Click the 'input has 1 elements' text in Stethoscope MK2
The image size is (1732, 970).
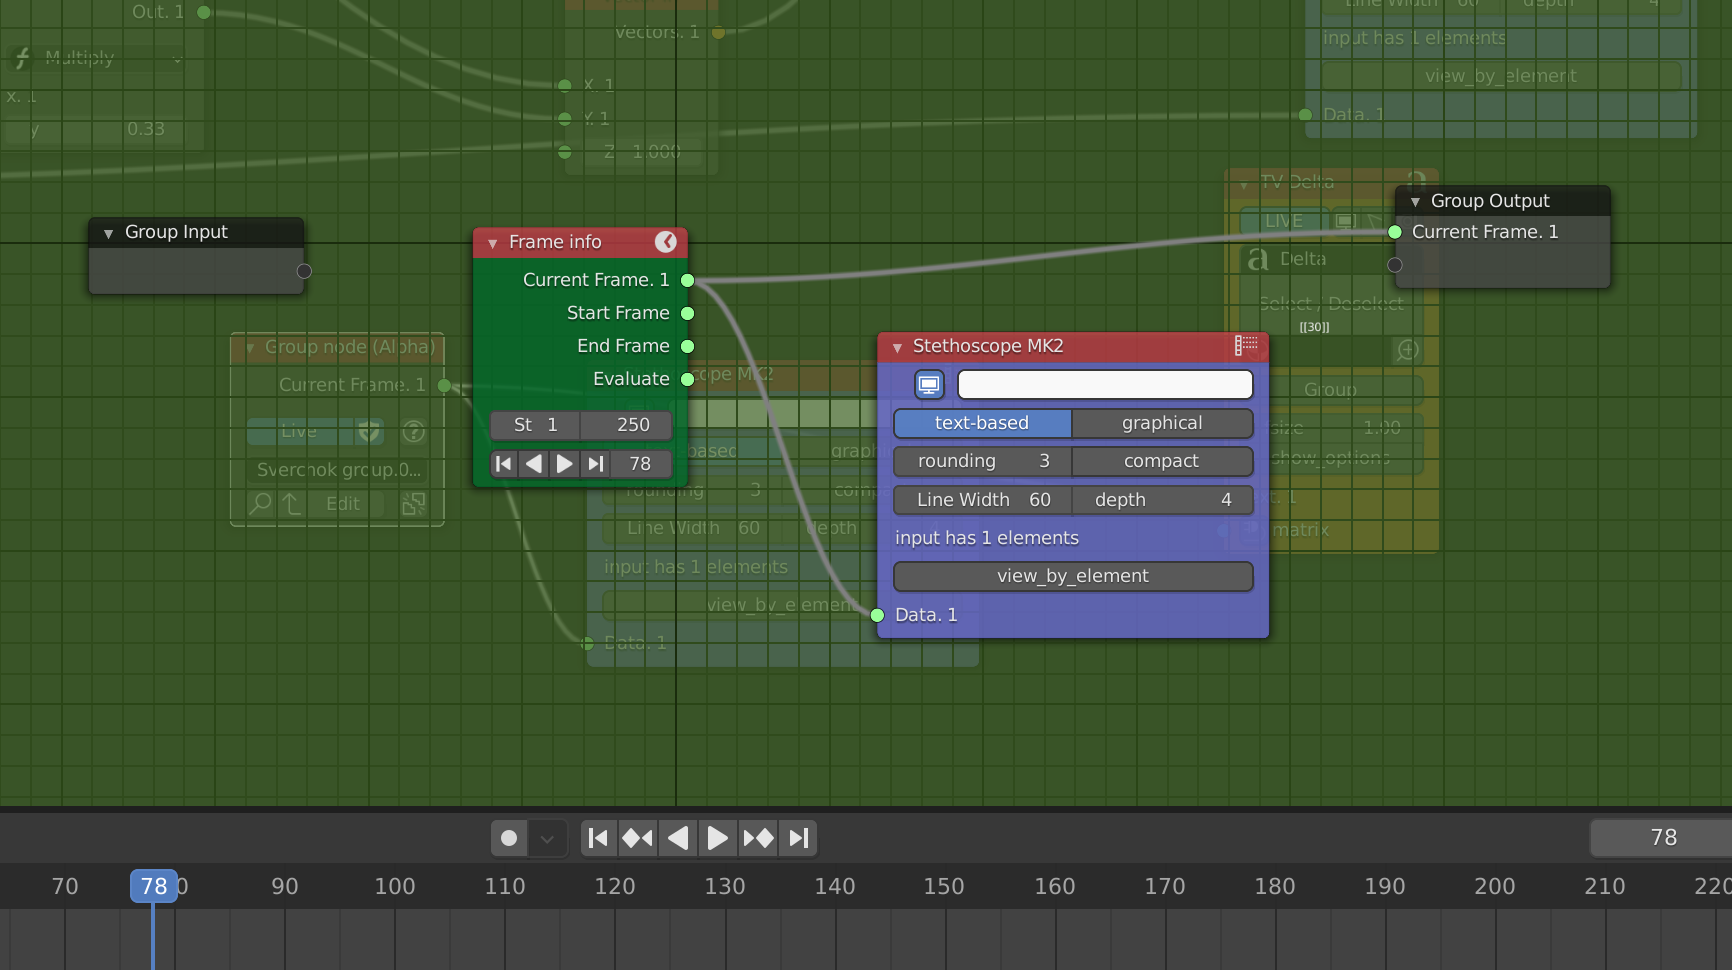point(987,538)
